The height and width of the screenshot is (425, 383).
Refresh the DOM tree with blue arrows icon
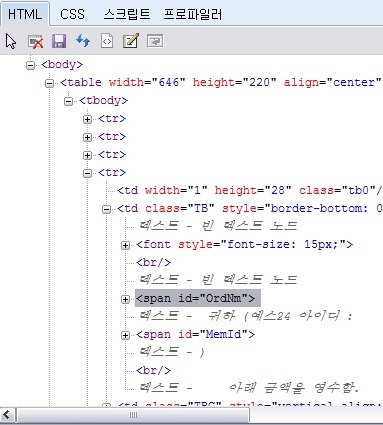(83, 41)
